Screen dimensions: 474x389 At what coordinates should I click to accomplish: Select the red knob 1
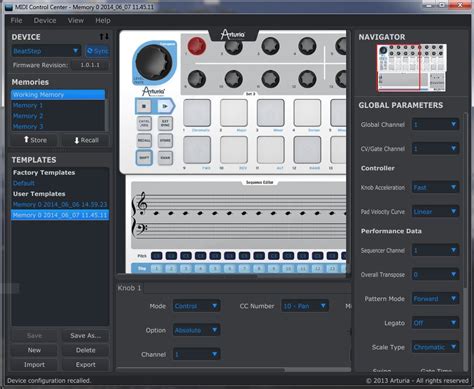197,46
